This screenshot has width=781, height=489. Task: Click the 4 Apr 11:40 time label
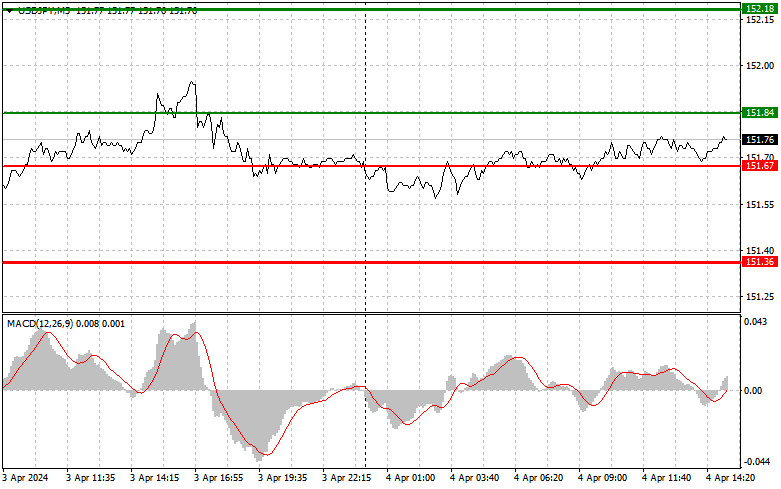pos(666,478)
